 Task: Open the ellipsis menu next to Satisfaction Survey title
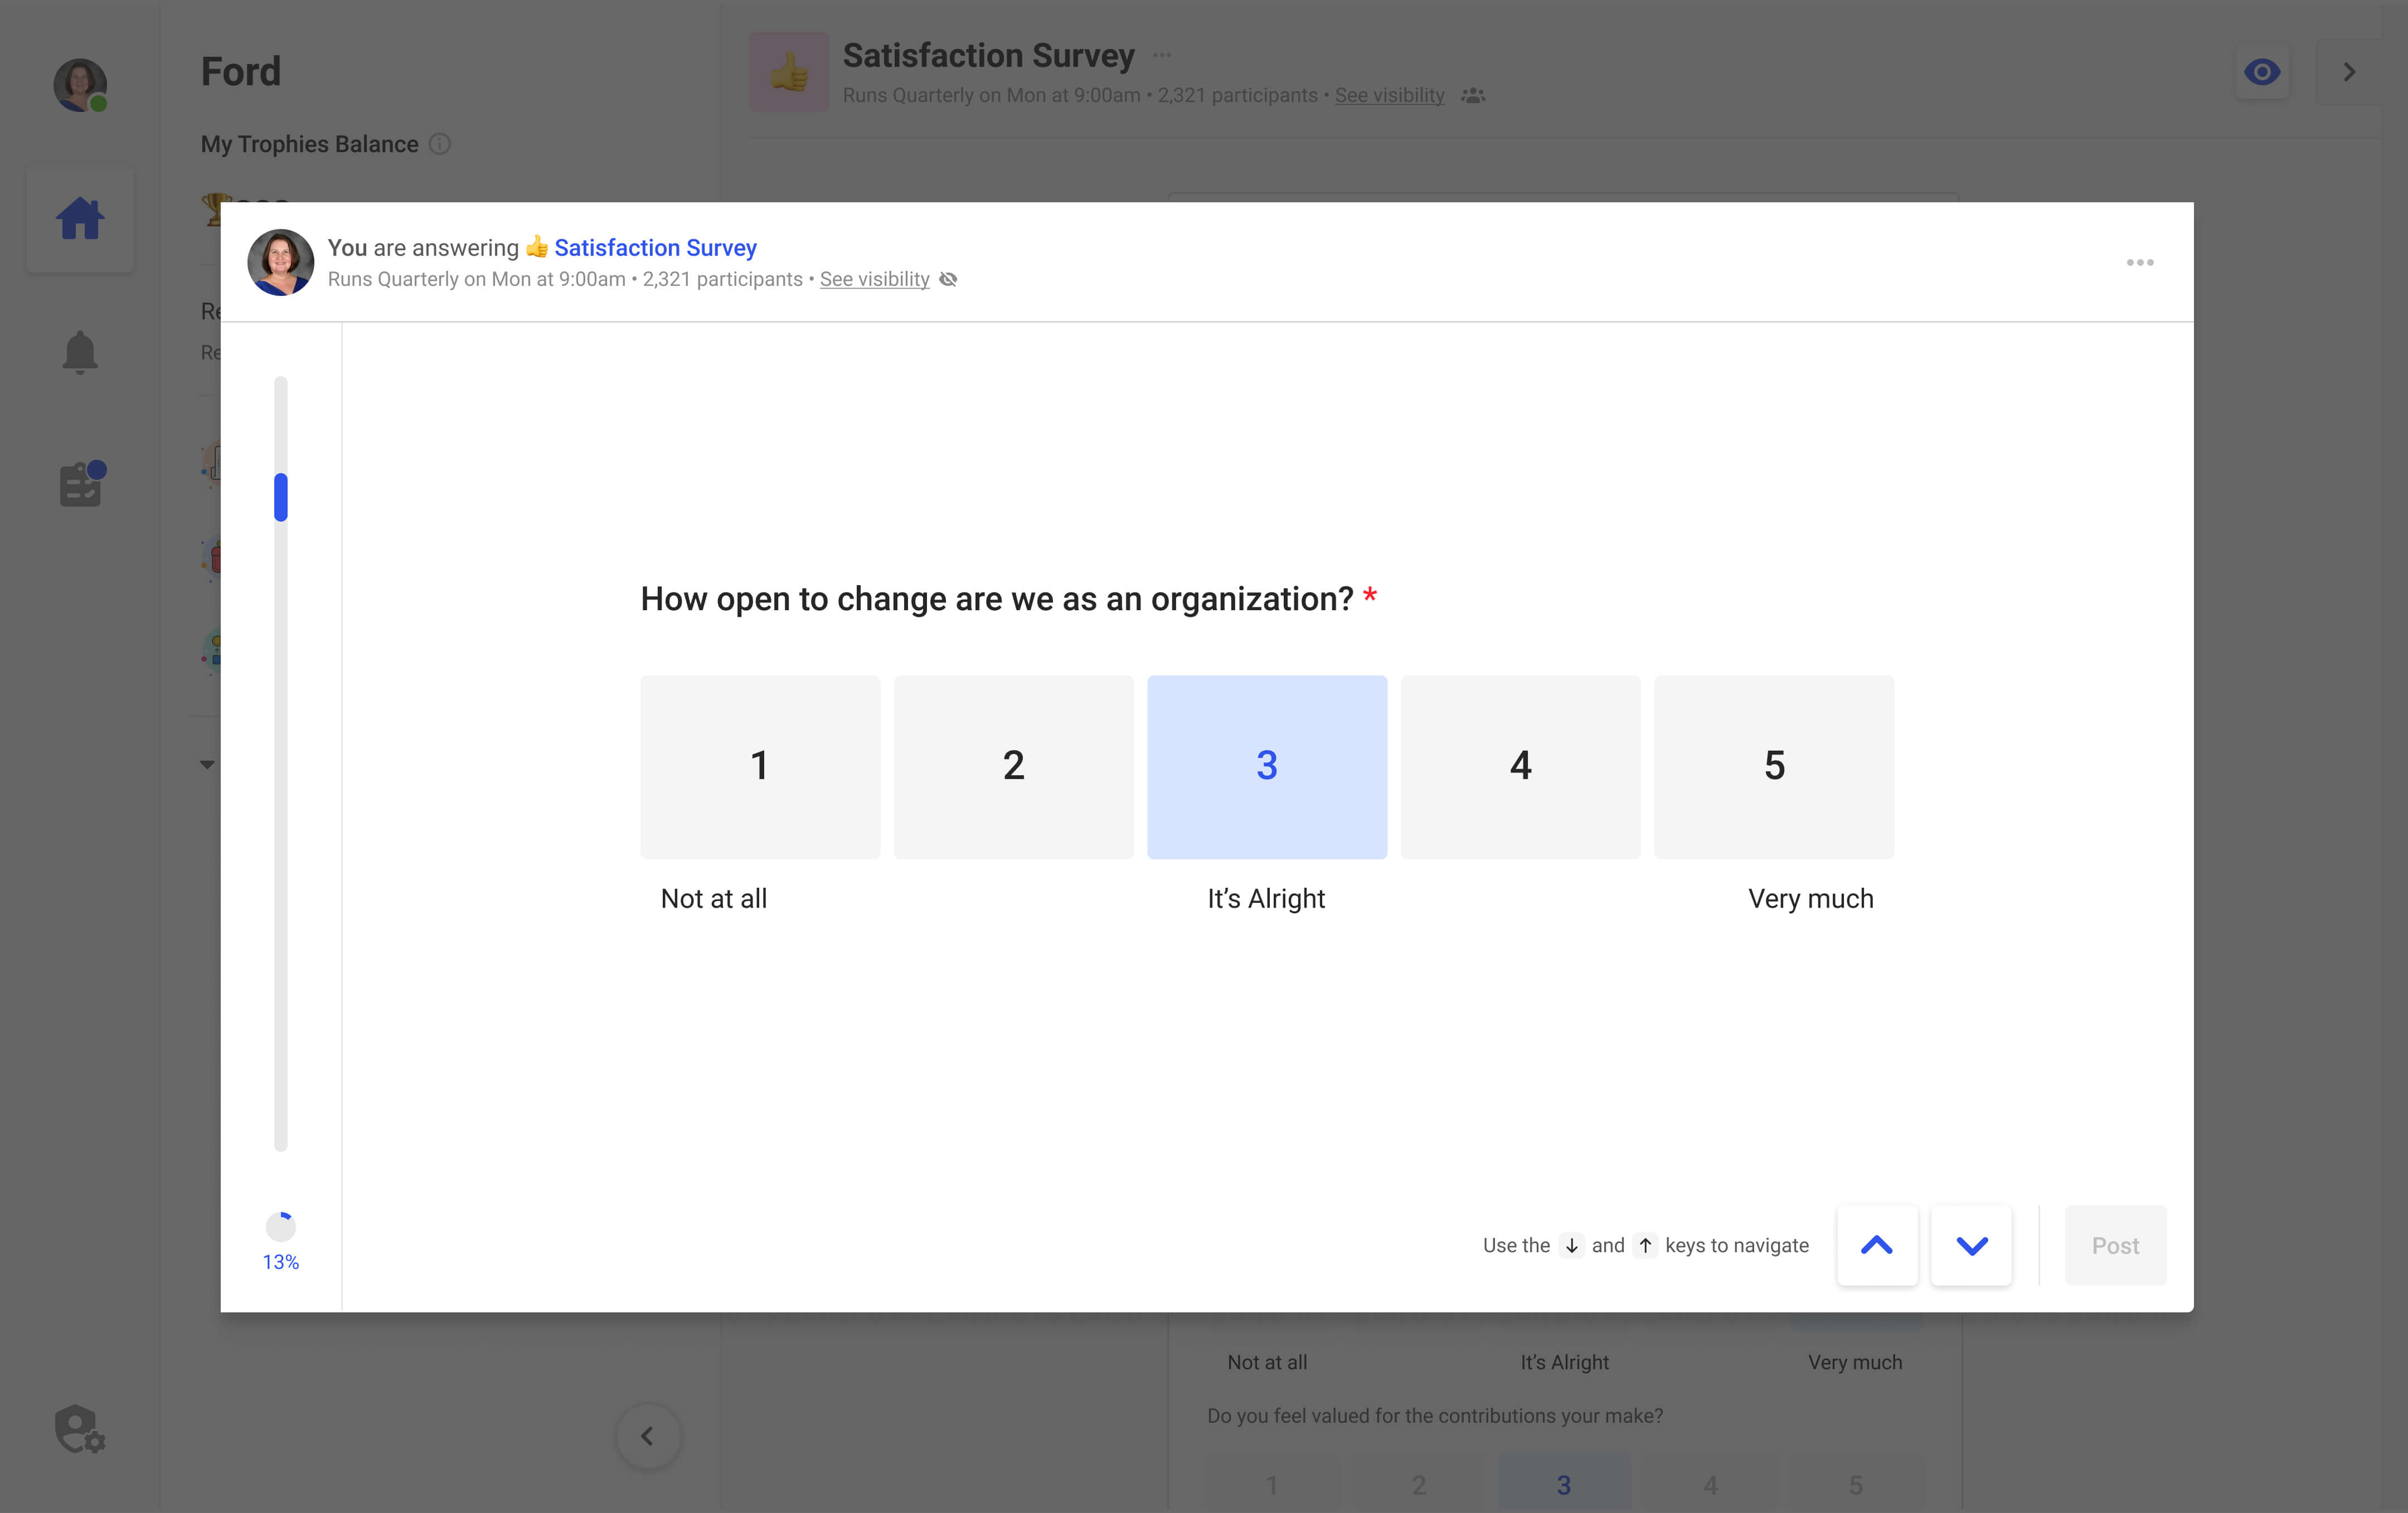pos(1161,55)
